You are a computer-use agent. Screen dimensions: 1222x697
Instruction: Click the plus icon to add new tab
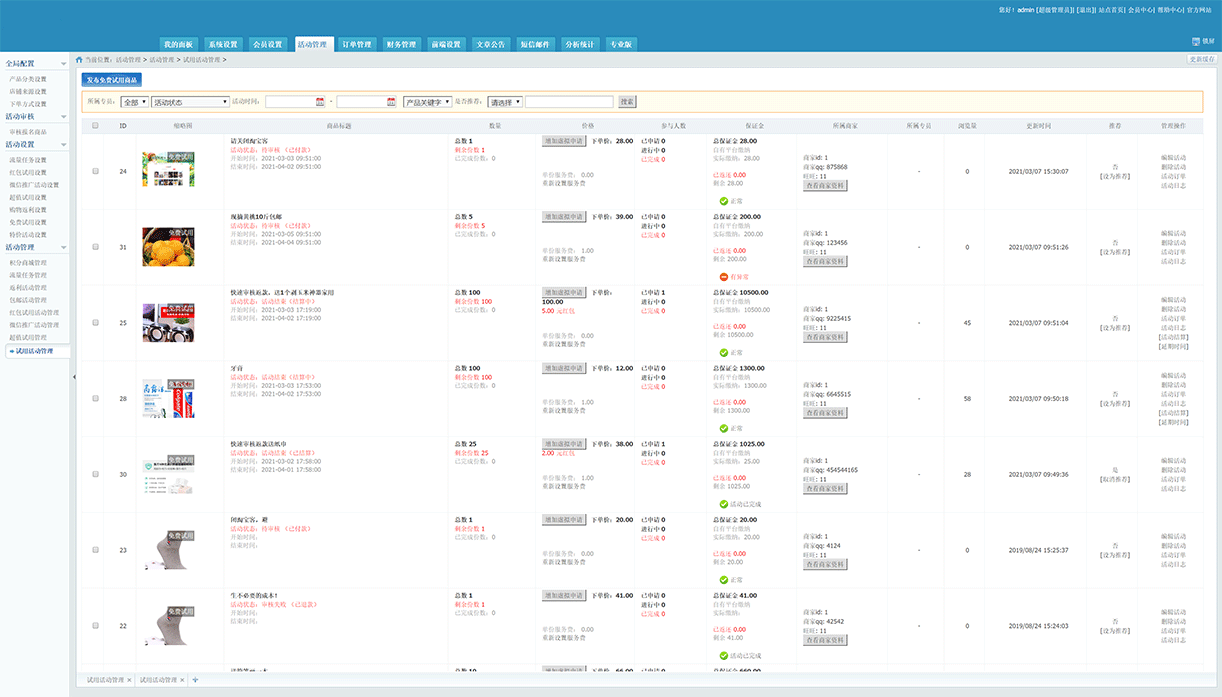[195, 680]
